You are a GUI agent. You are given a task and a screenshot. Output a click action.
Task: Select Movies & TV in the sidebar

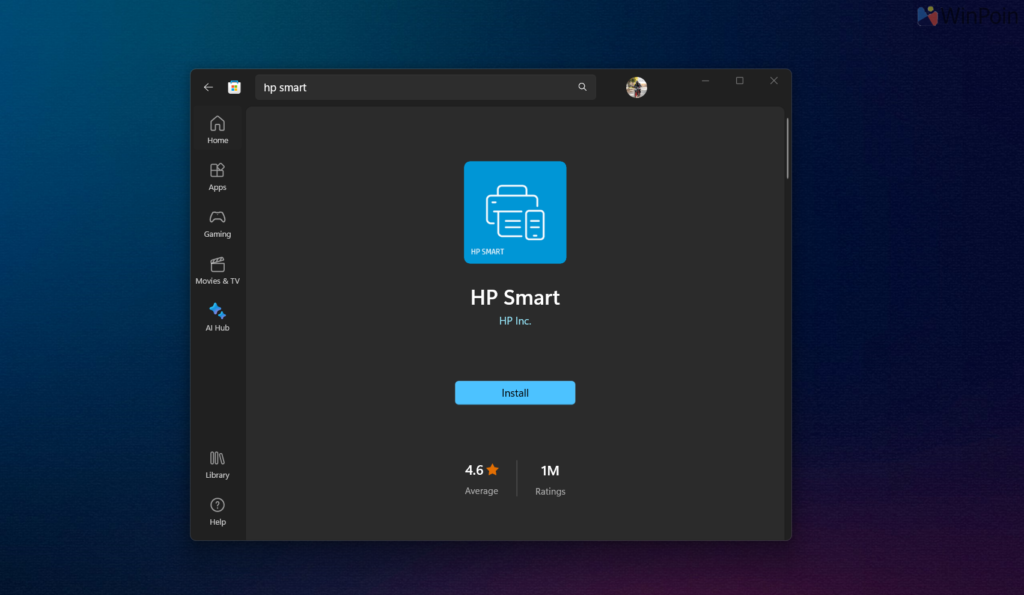tap(217, 270)
